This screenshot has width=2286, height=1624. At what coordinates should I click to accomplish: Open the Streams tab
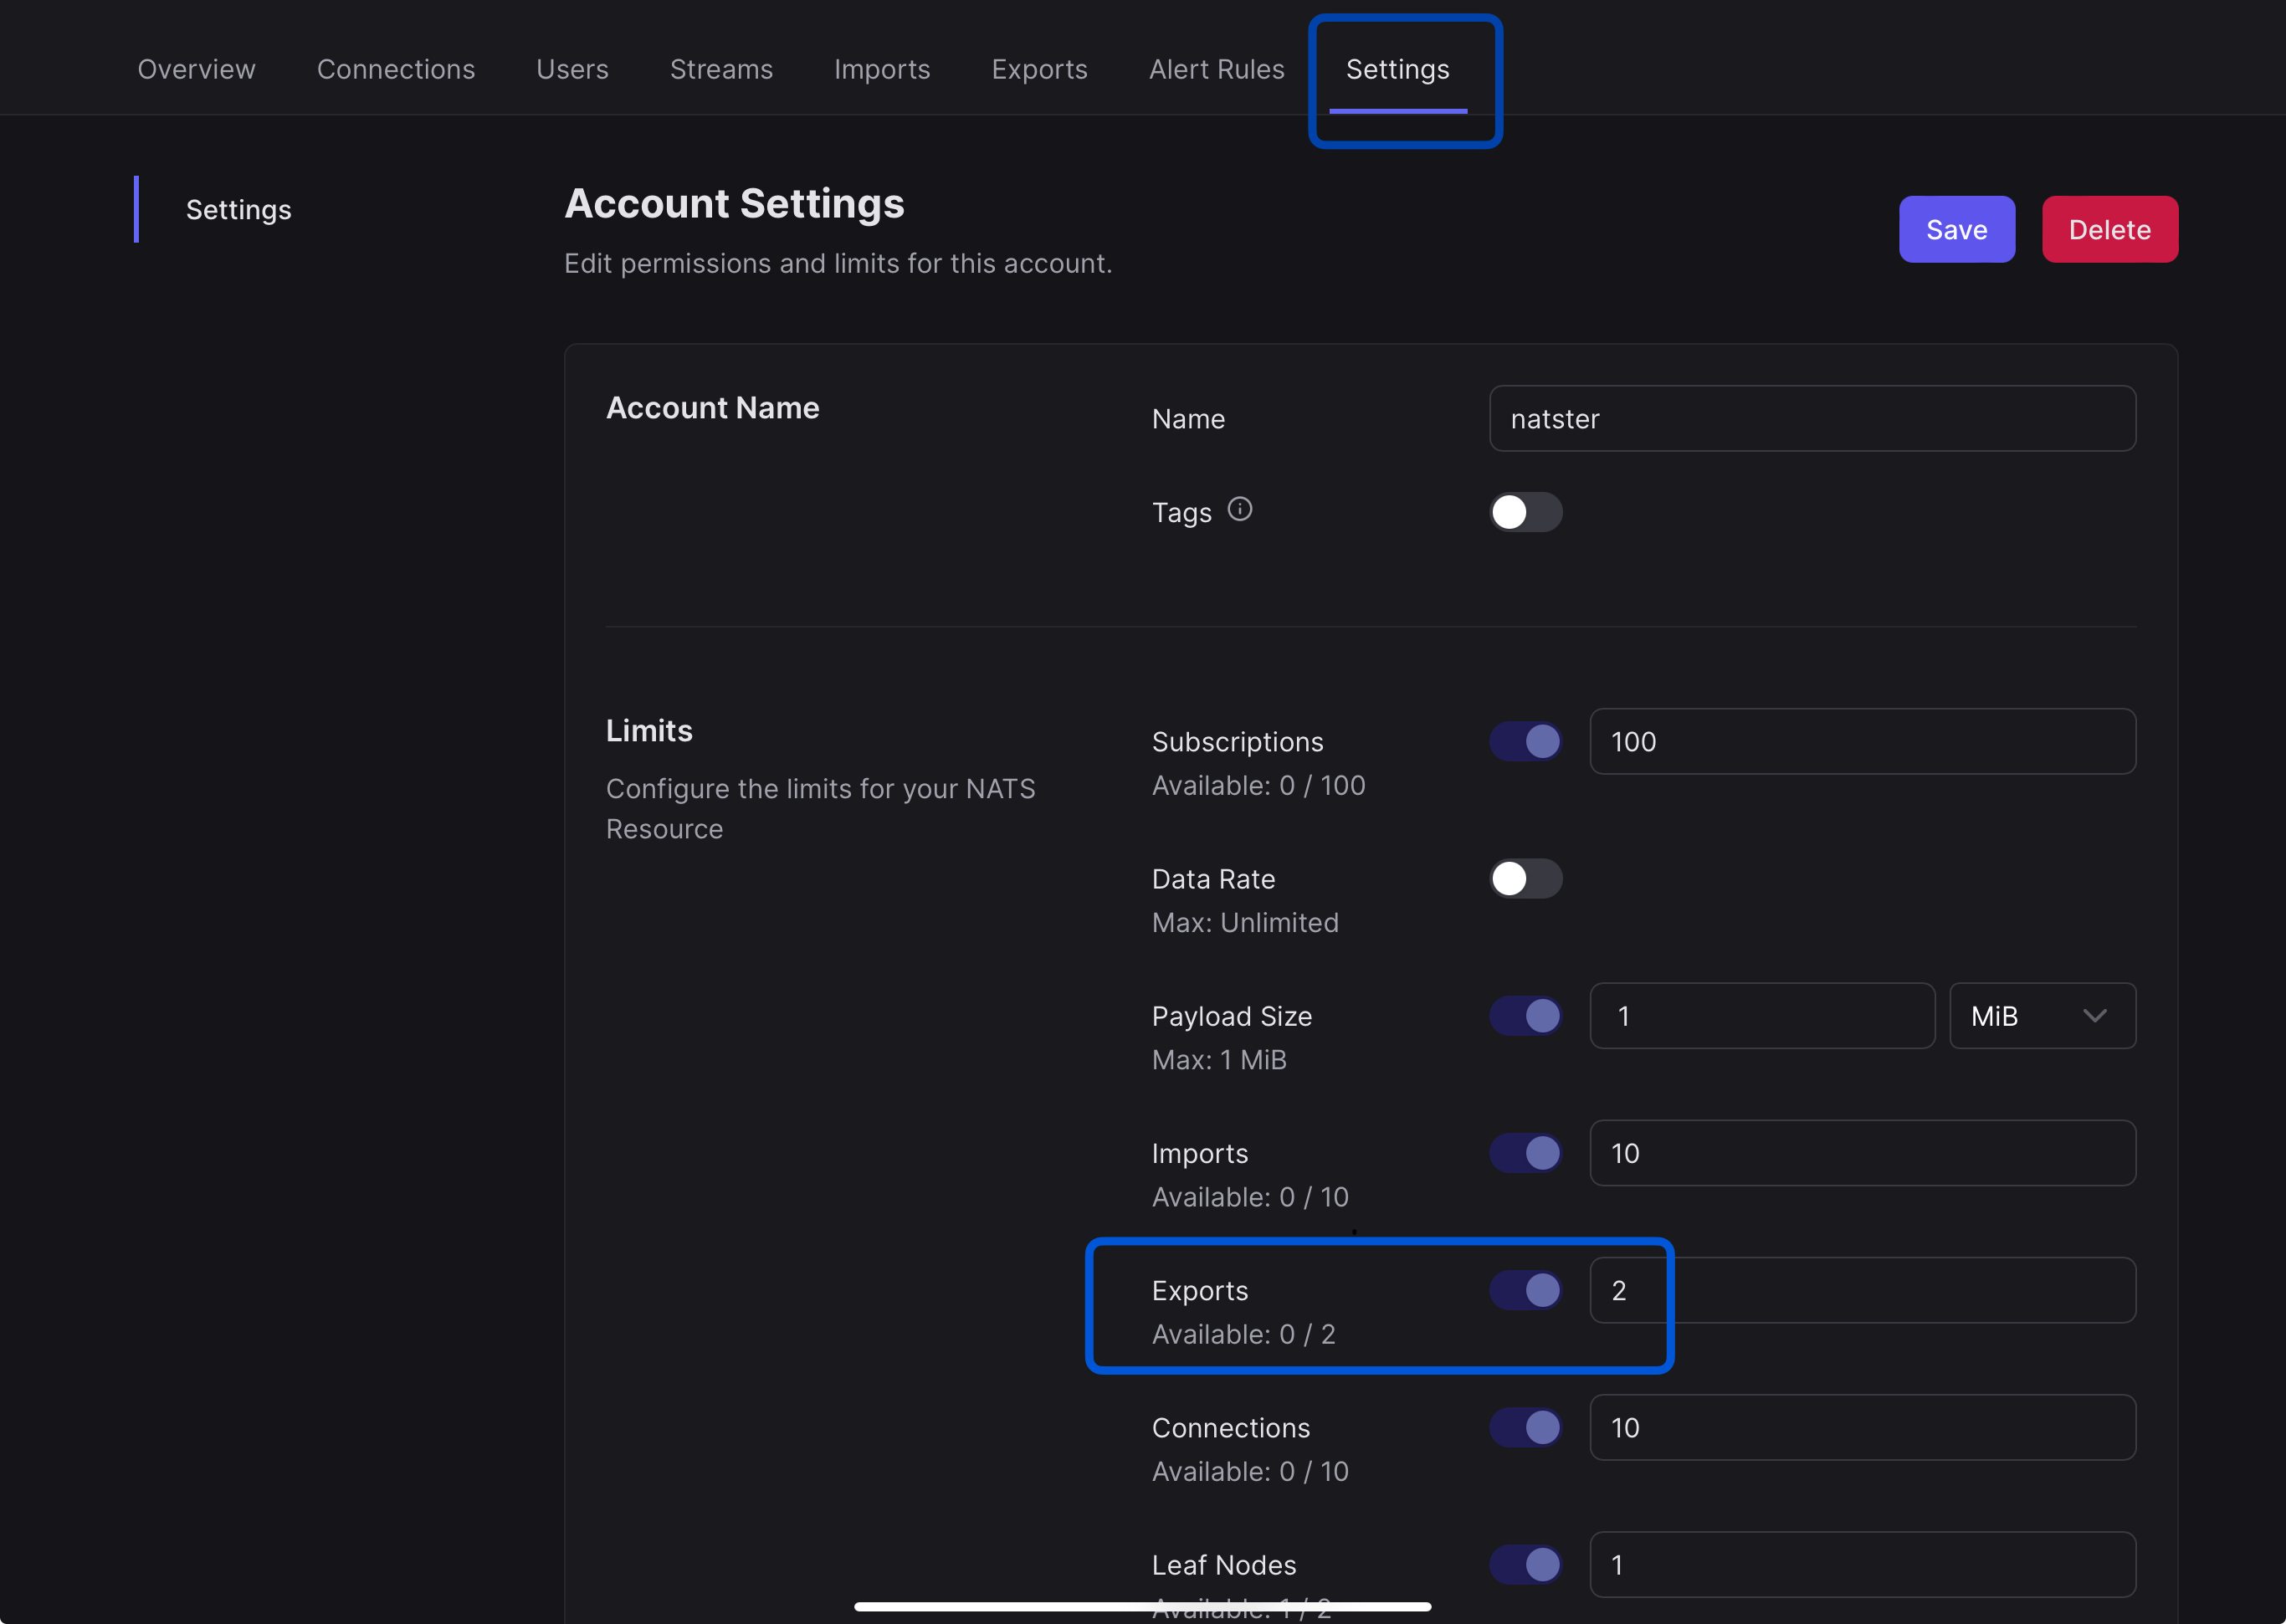[x=721, y=69]
